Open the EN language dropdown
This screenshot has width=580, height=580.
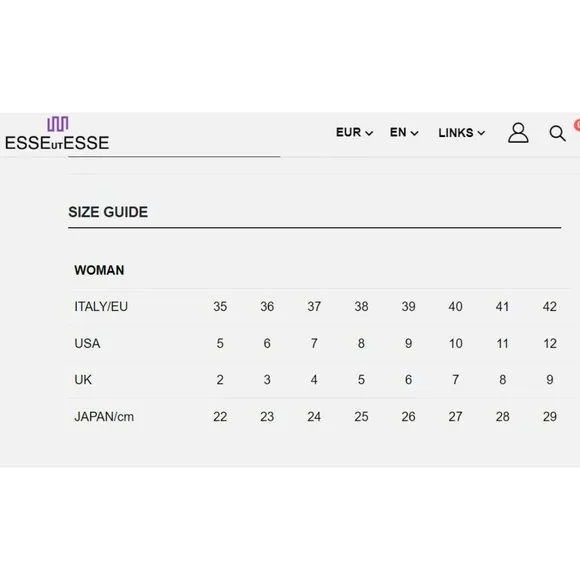(404, 132)
